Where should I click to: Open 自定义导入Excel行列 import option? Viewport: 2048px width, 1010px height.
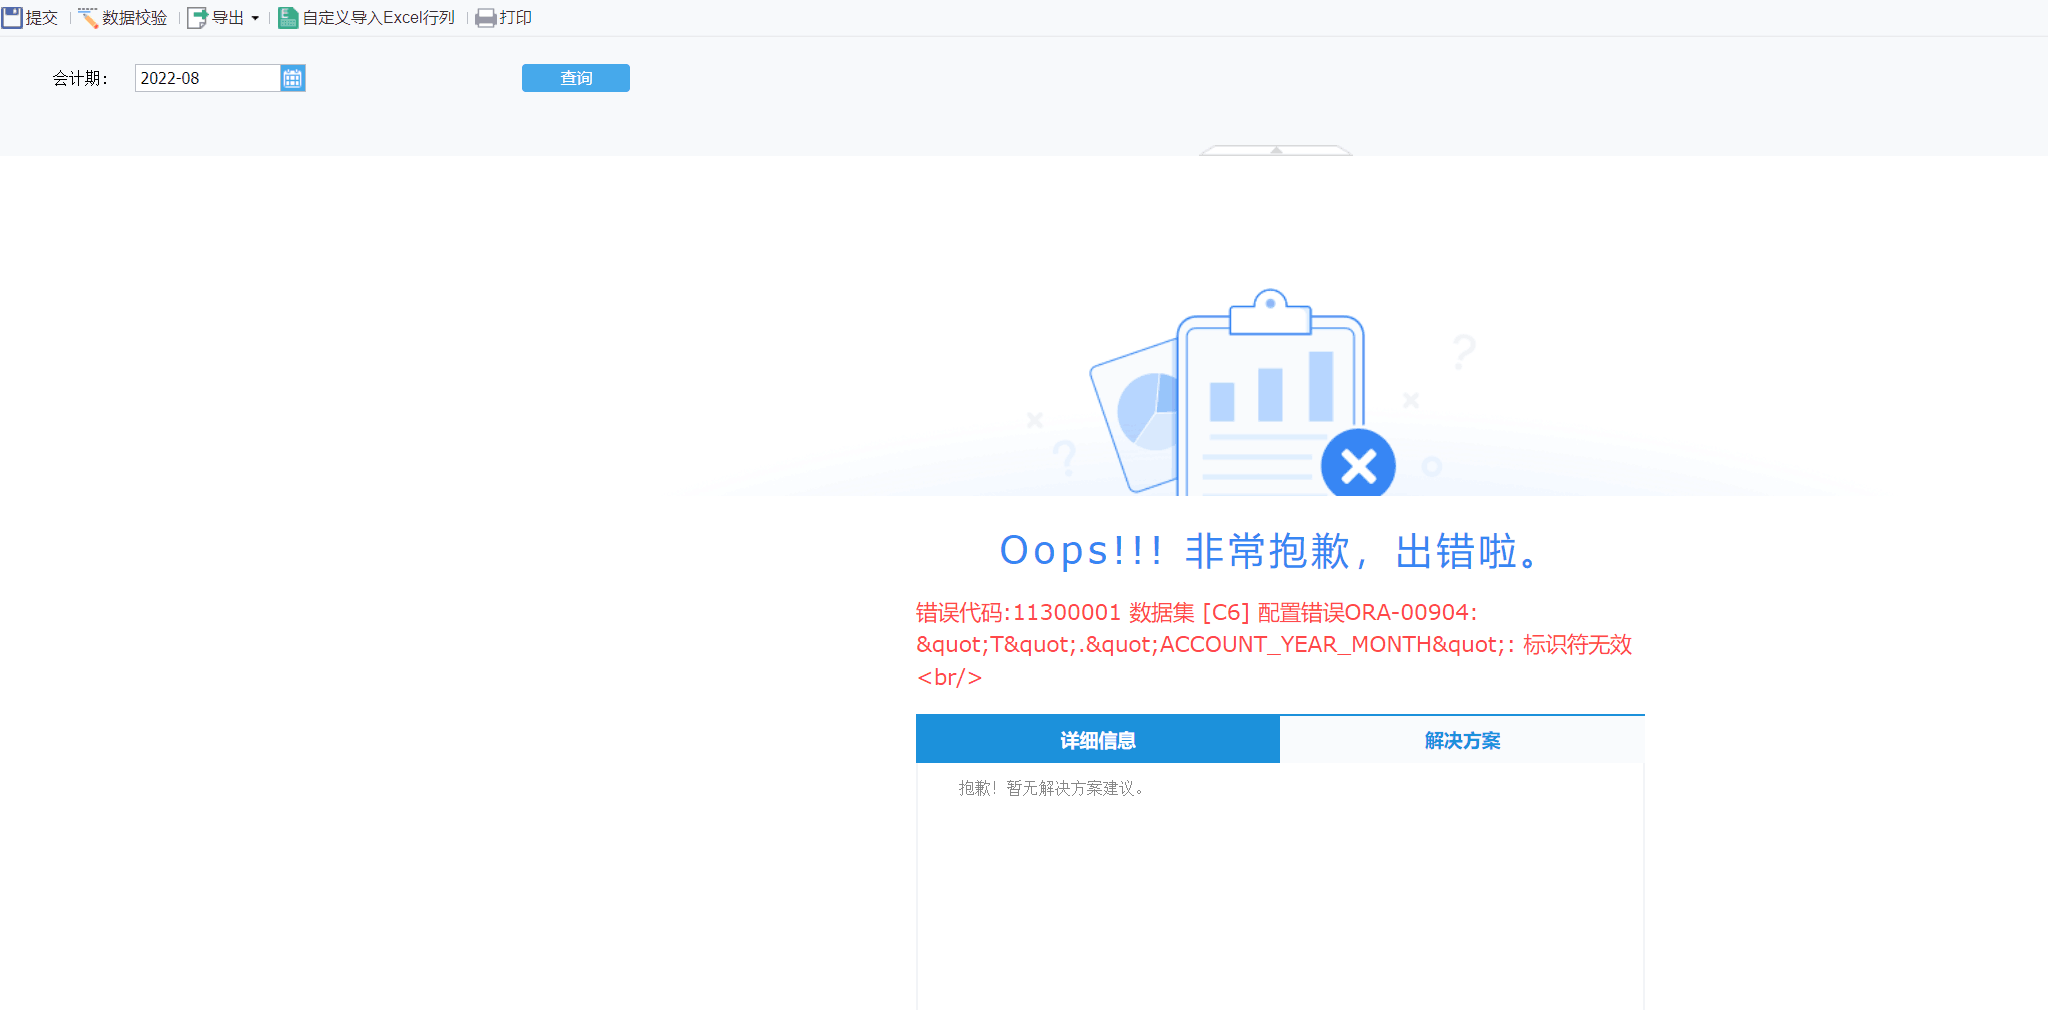378,18
